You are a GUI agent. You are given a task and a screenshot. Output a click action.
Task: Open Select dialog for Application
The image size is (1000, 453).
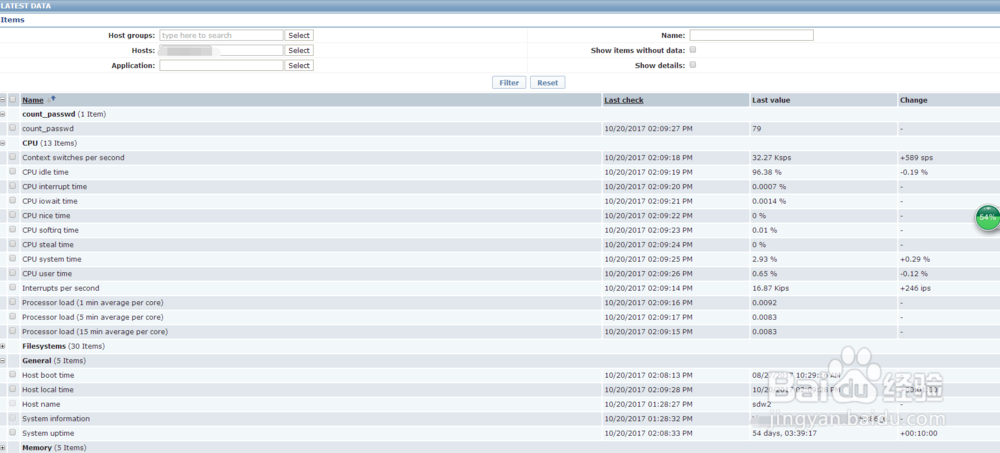(x=299, y=66)
